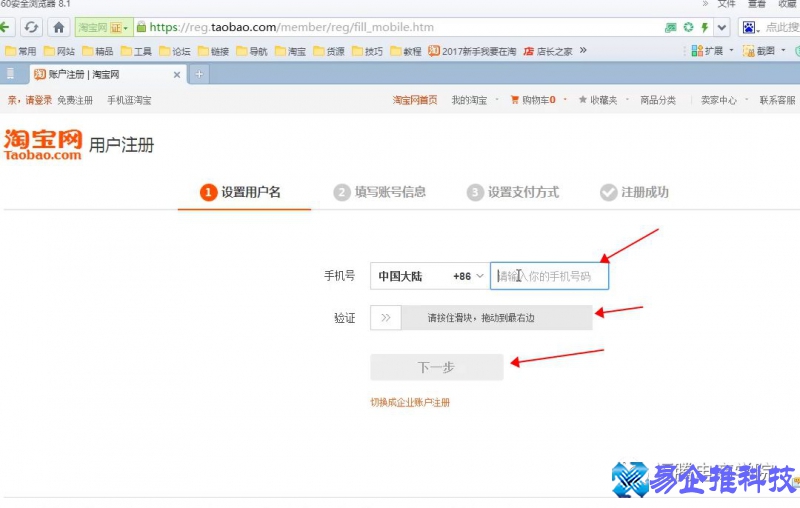Image resolution: width=800 pixels, height=508 pixels.
Task: Switch to the 账户注册 | 淘宝网 tab
Action: [x=107, y=74]
